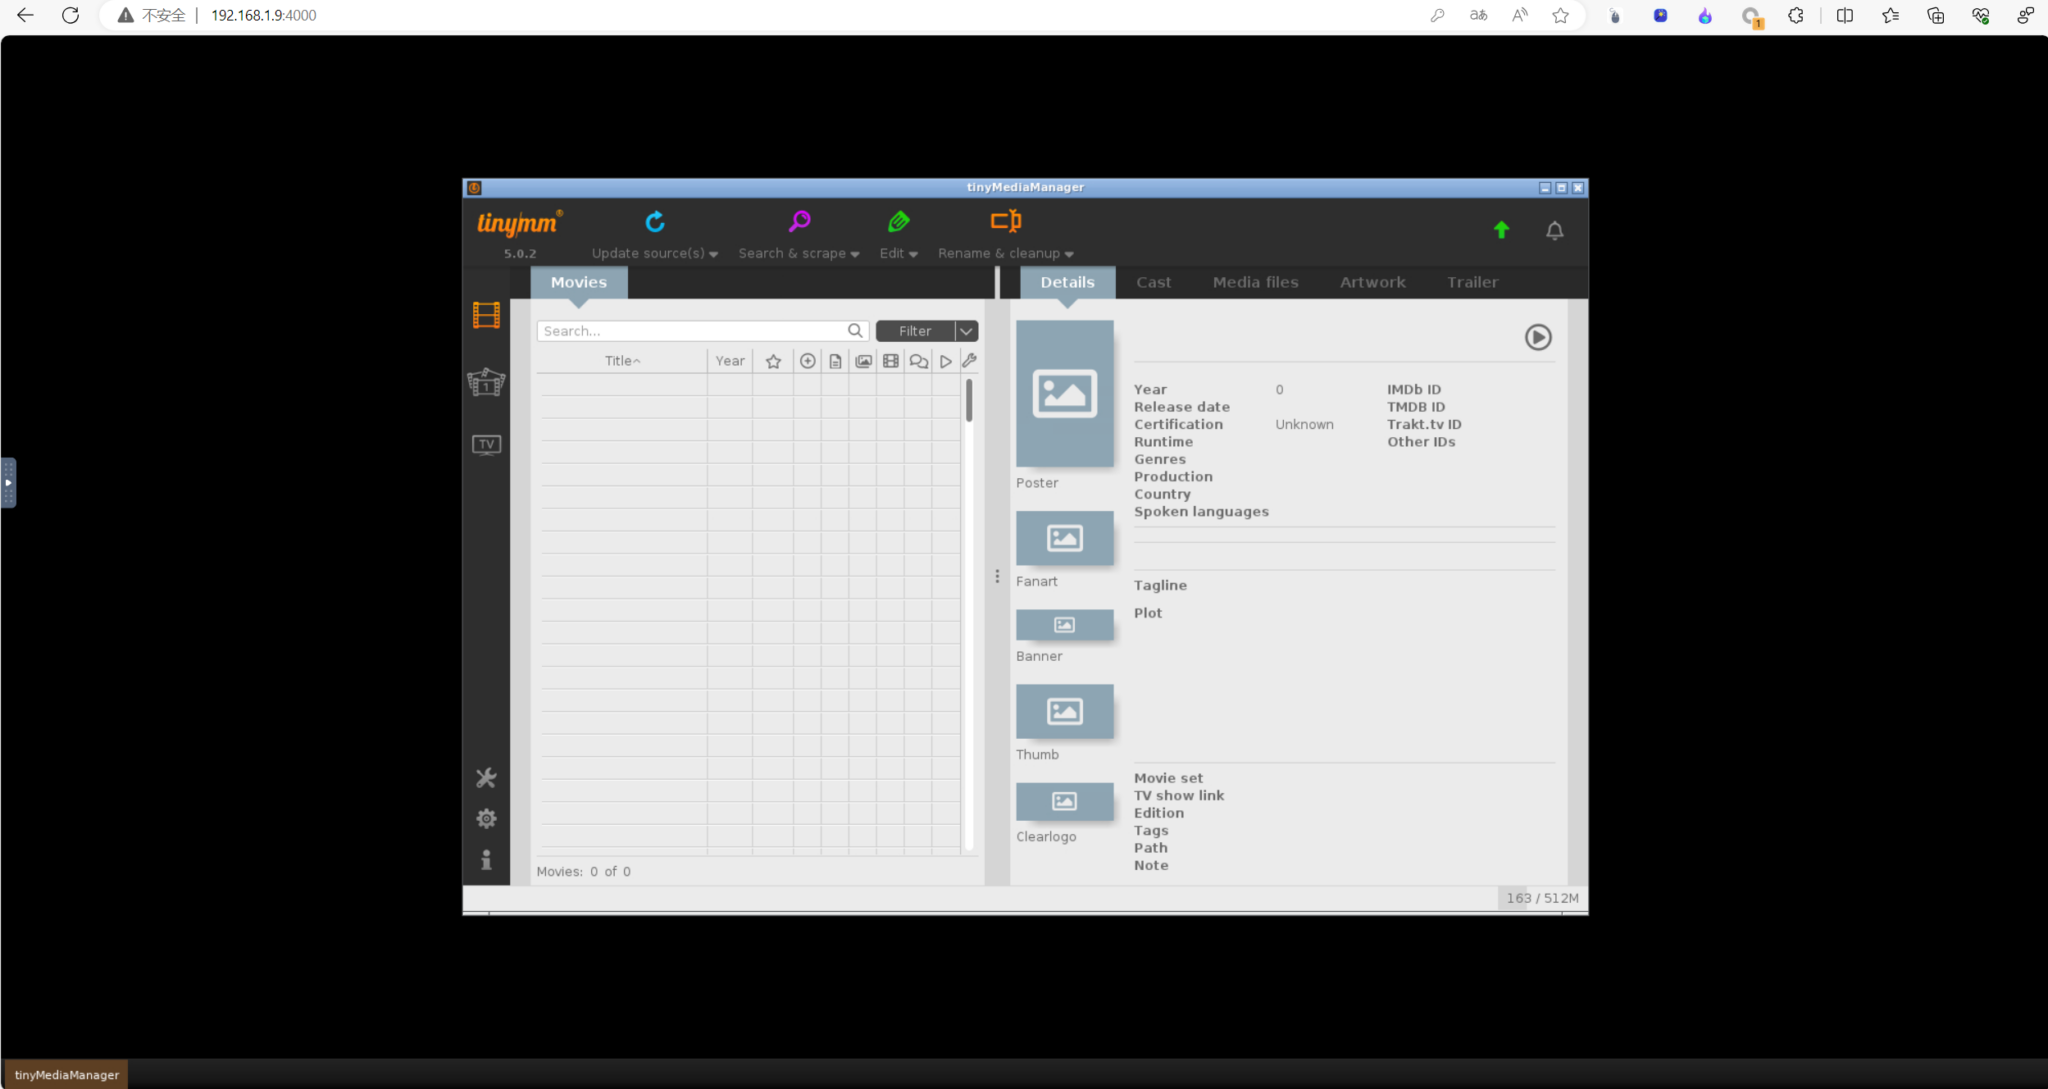Click the tinyMediaManager taskbar button
The image size is (2048, 1089).
tap(66, 1075)
